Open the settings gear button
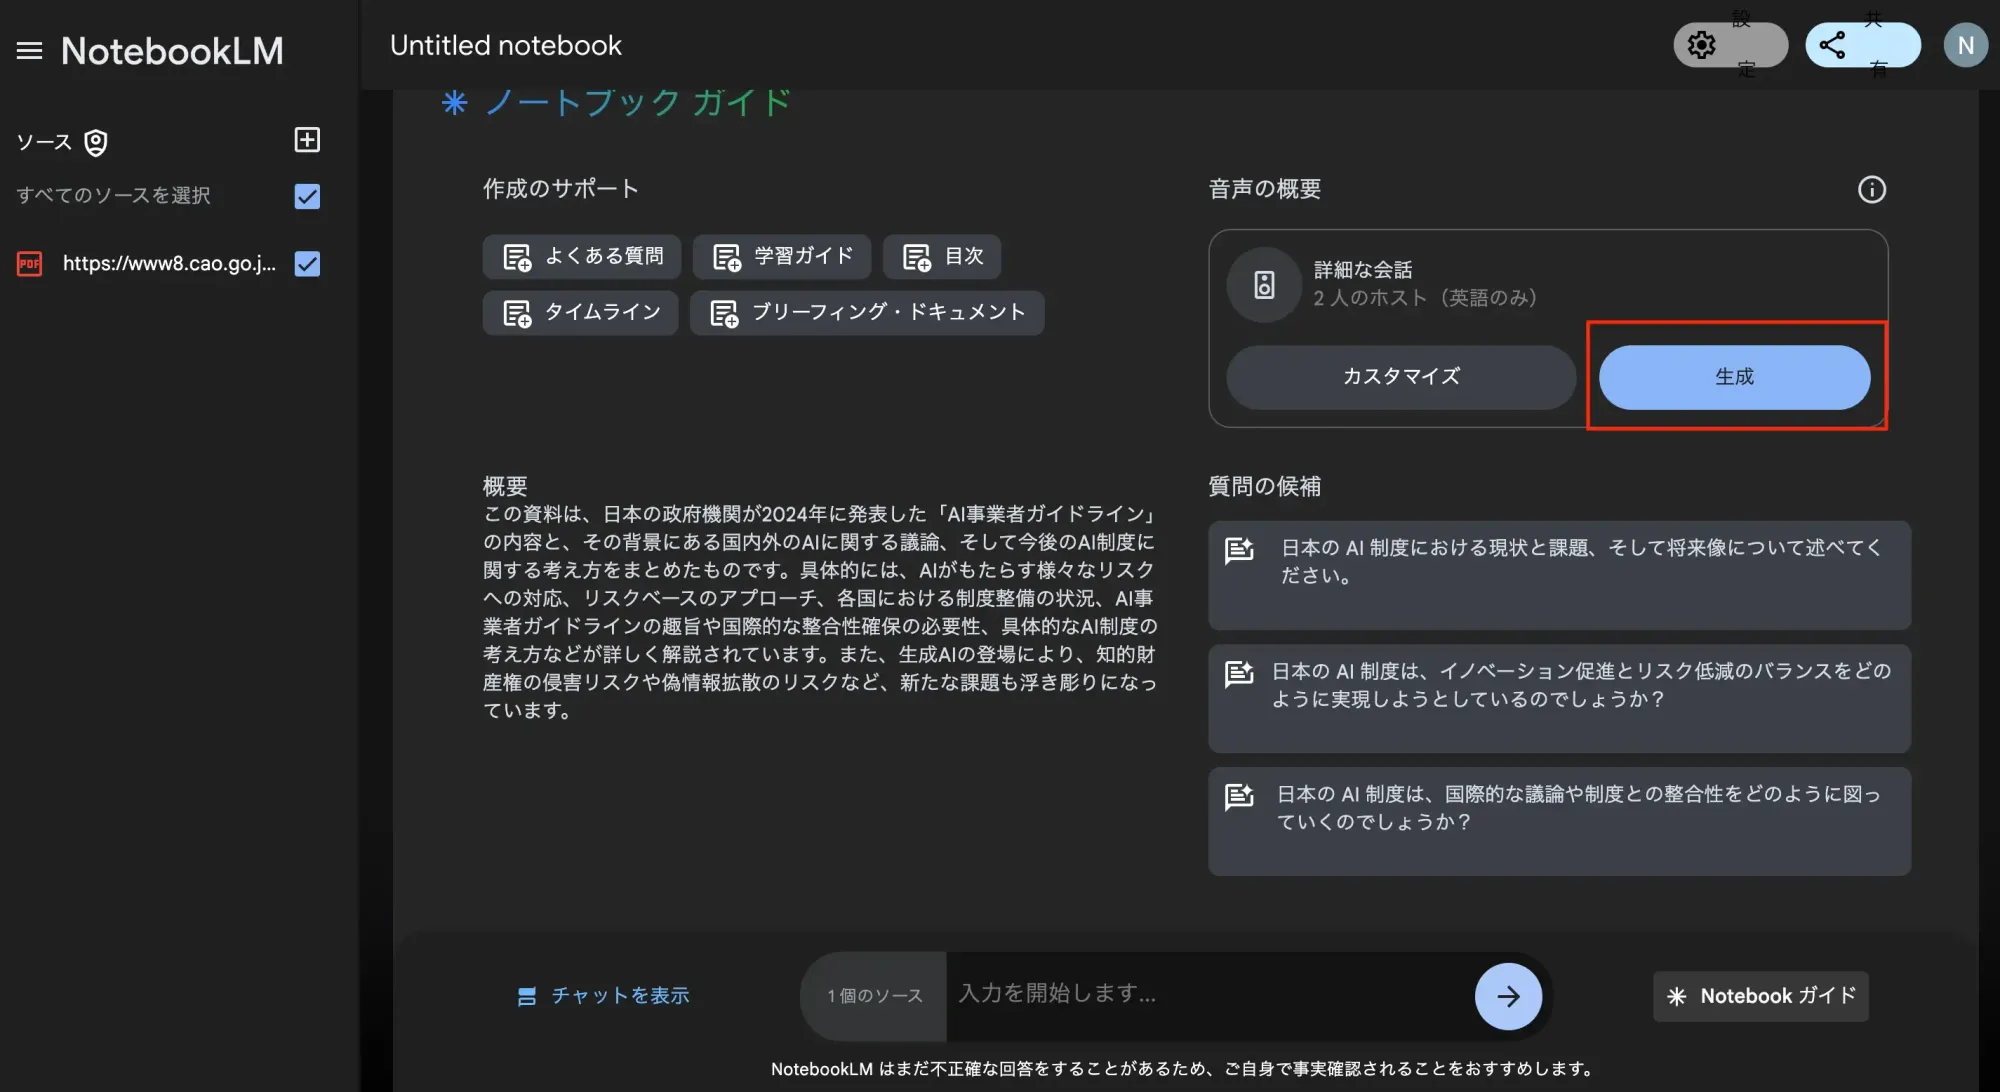Image resolution: width=2000 pixels, height=1092 pixels. 1730,45
